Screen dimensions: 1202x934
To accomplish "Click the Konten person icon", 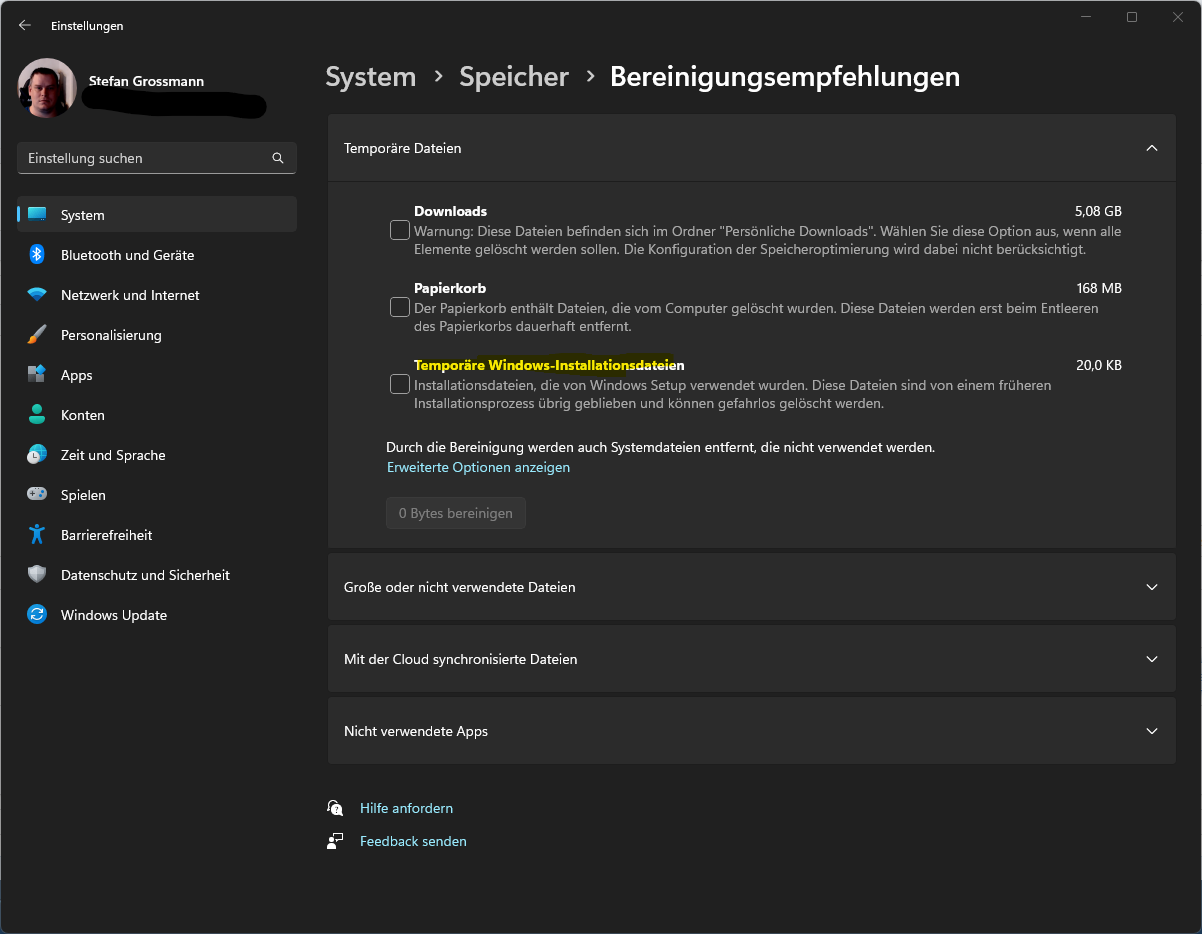I will point(37,415).
